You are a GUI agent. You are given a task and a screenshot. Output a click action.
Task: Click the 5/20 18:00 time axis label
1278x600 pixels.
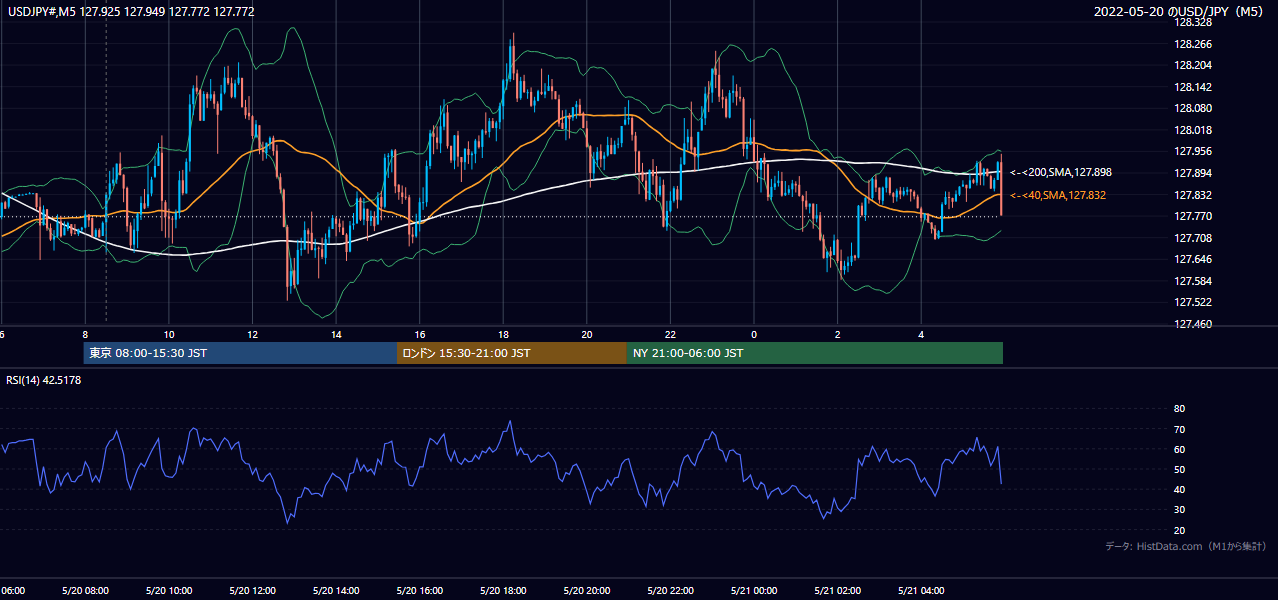coord(503,591)
